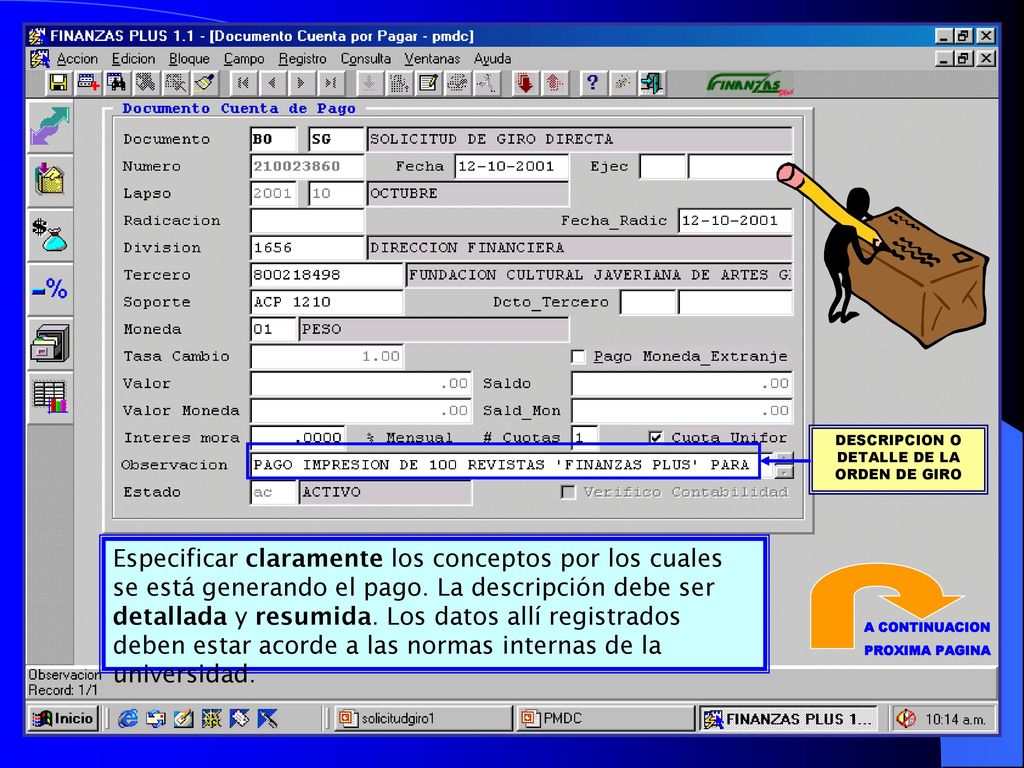Click the Inicio start button

[63, 719]
